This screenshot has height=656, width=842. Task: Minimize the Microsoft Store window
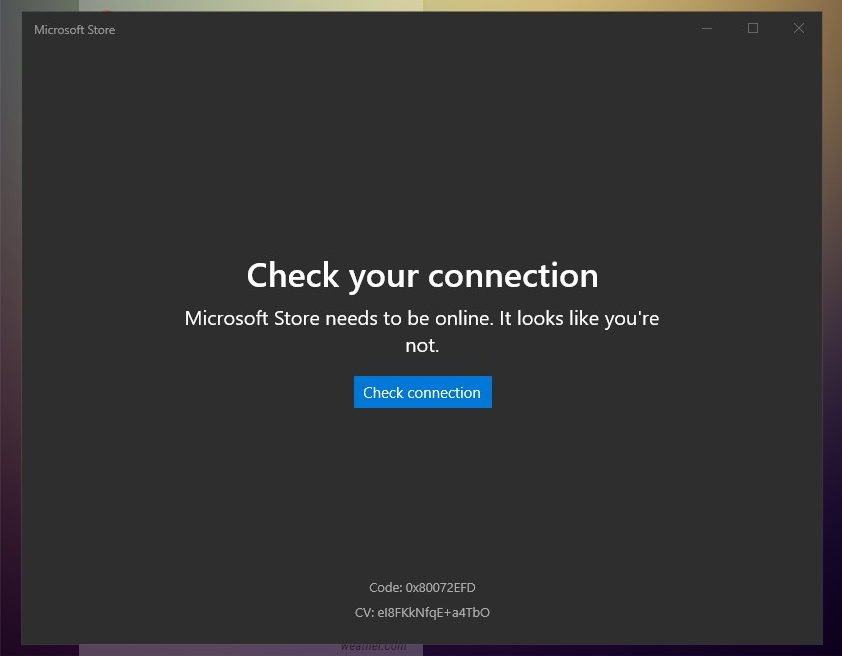(707, 28)
